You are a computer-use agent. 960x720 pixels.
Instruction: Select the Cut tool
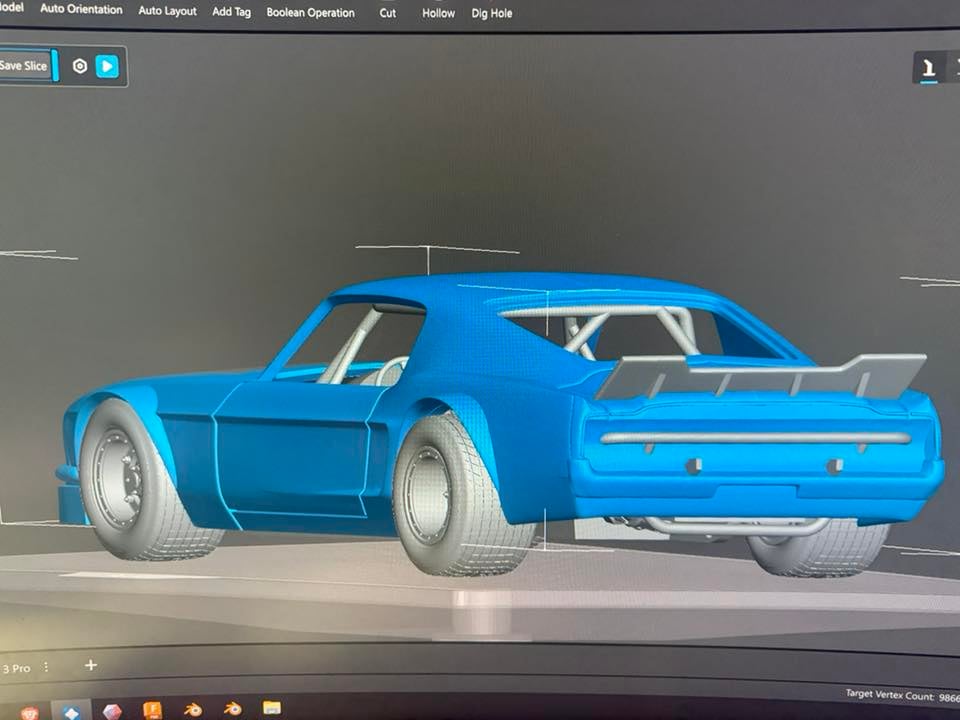coord(387,13)
